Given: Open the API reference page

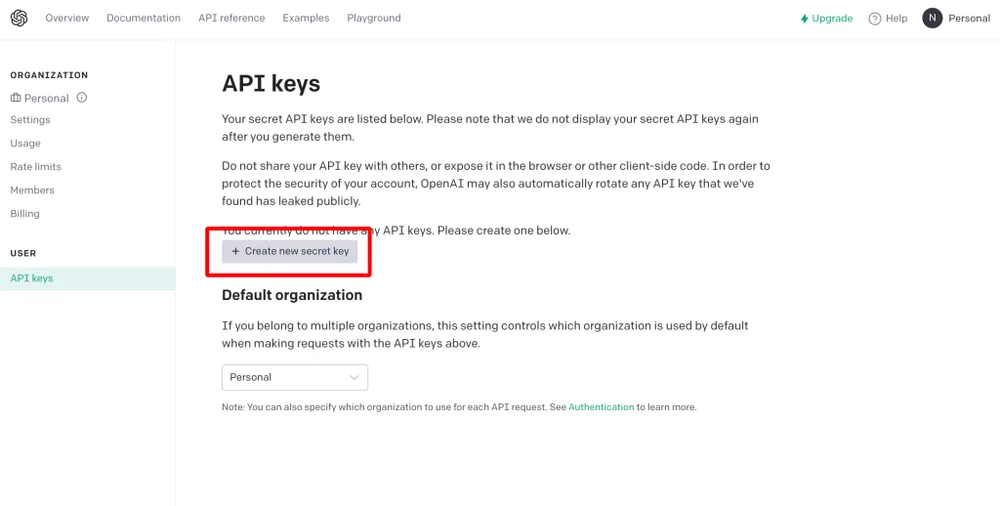Looking at the screenshot, I should pos(232,18).
